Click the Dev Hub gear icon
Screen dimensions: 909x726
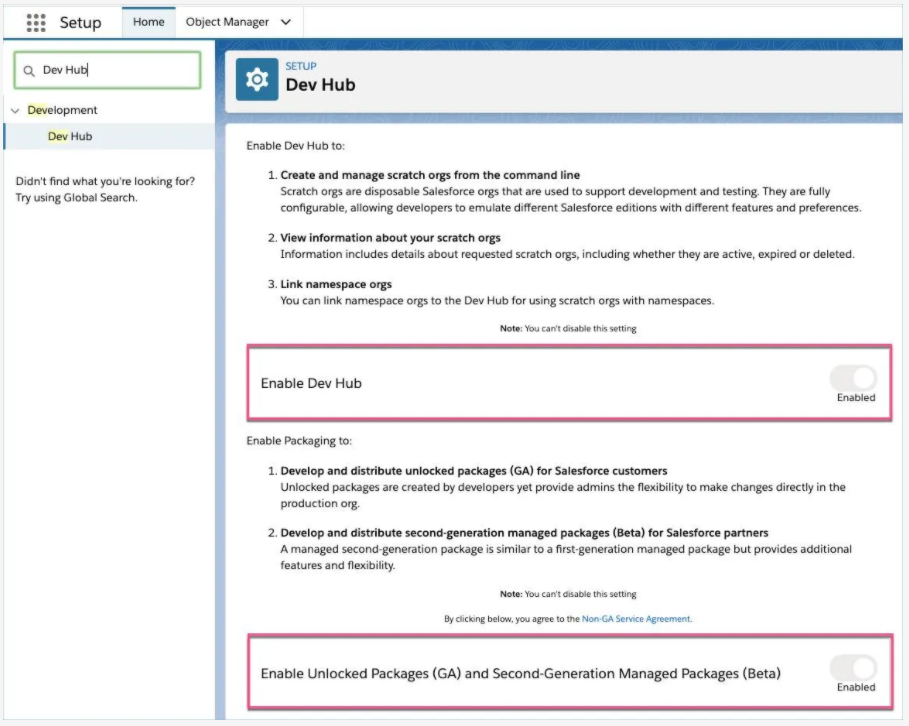coord(257,79)
